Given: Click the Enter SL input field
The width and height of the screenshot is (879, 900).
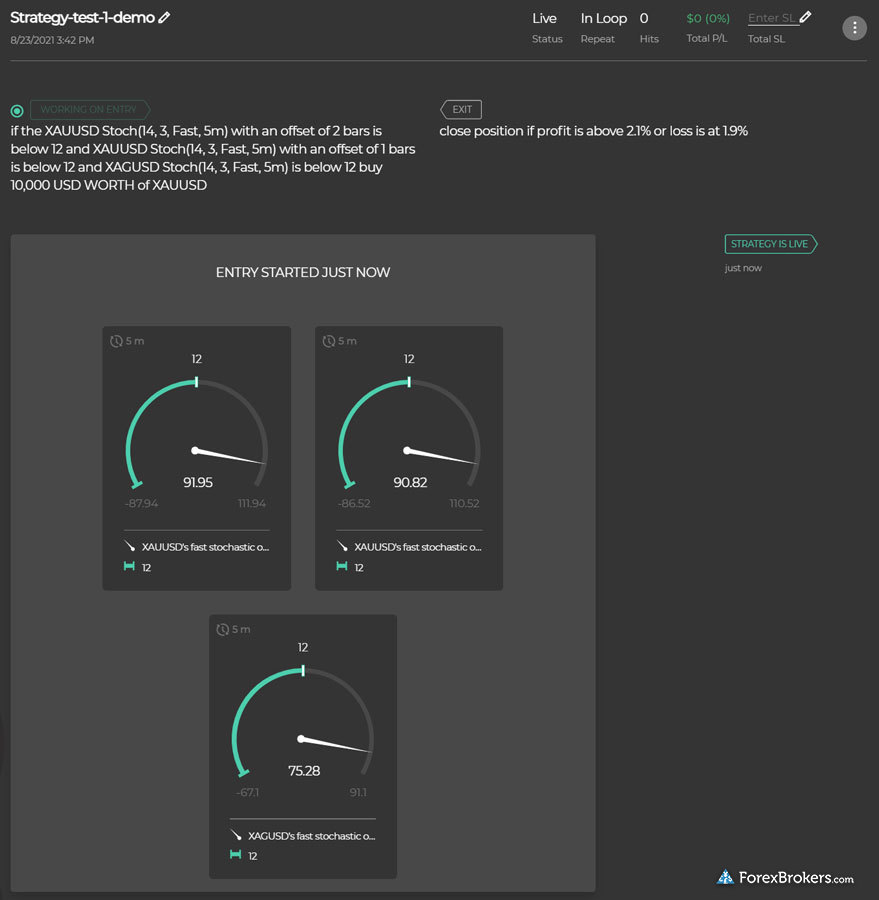Looking at the screenshot, I should (771, 18).
